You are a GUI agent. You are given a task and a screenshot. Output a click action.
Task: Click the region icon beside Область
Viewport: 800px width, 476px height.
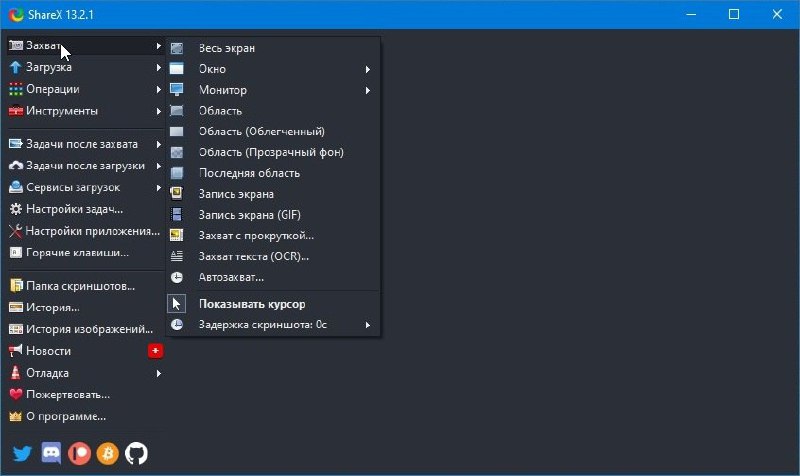tap(177, 111)
